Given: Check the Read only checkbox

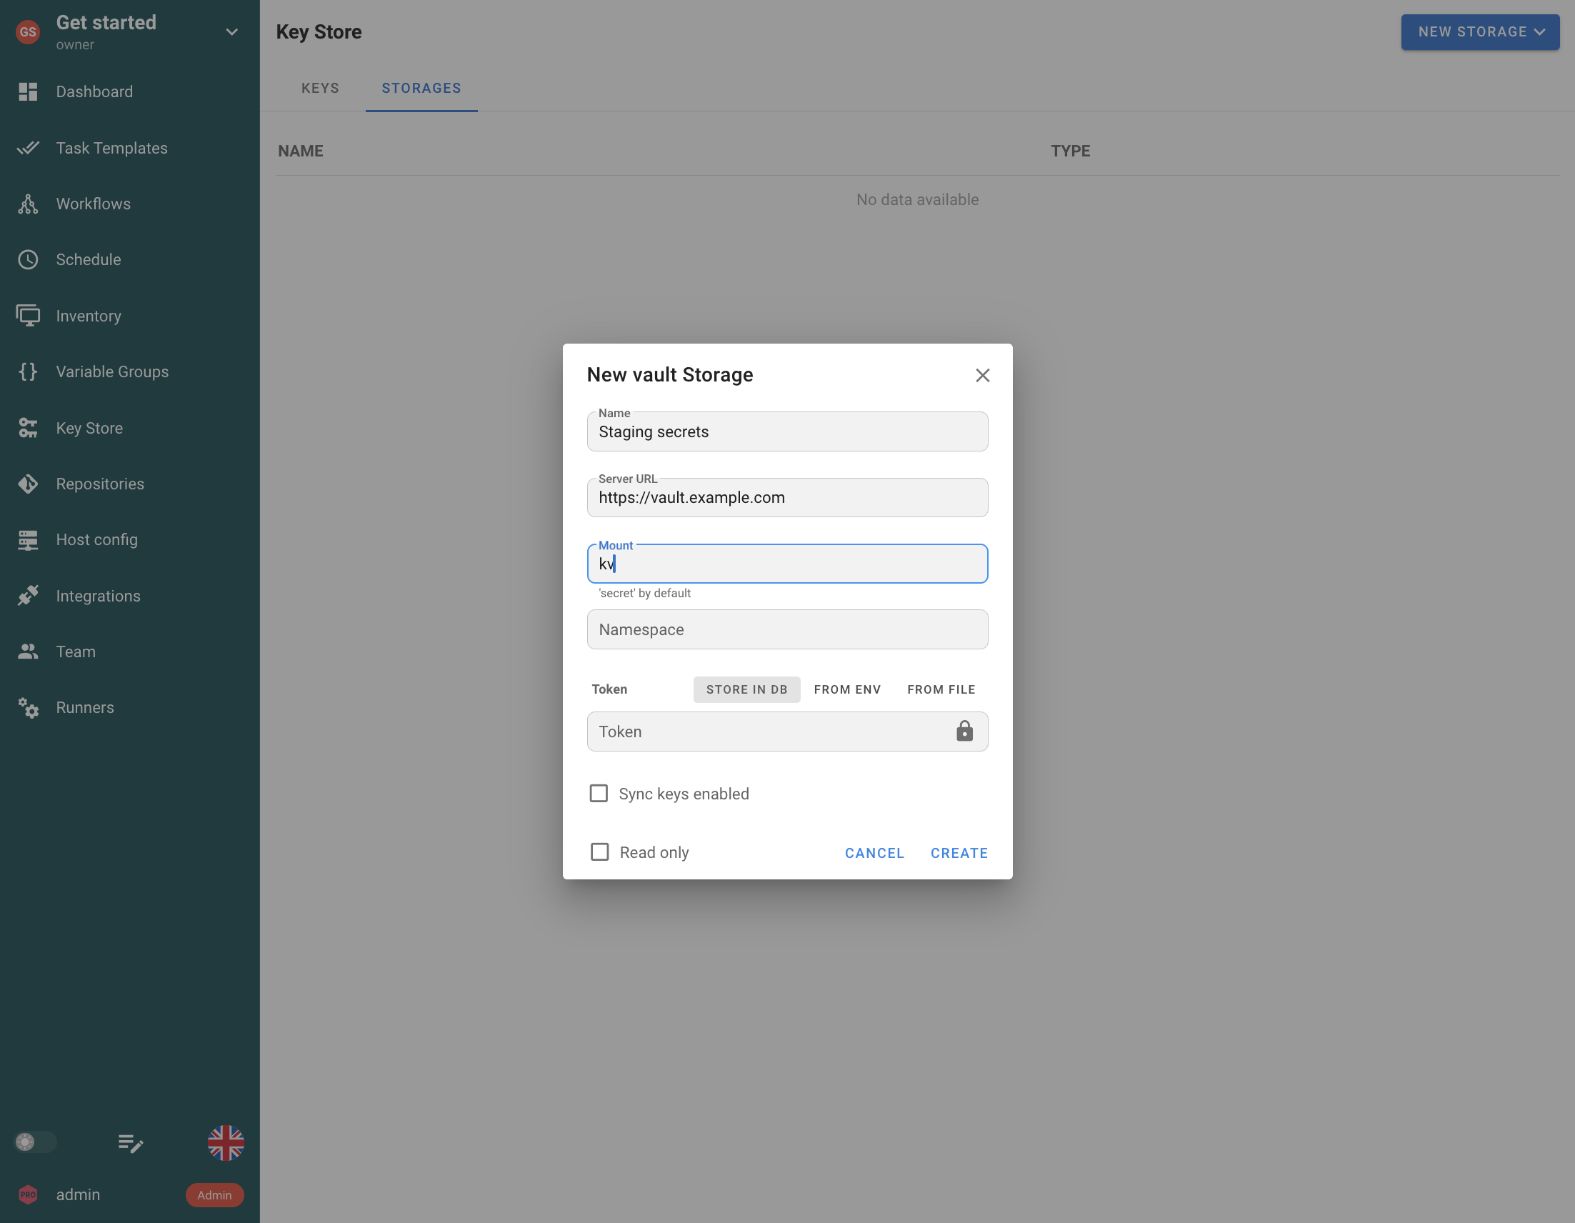Looking at the screenshot, I should tap(600, 852).
